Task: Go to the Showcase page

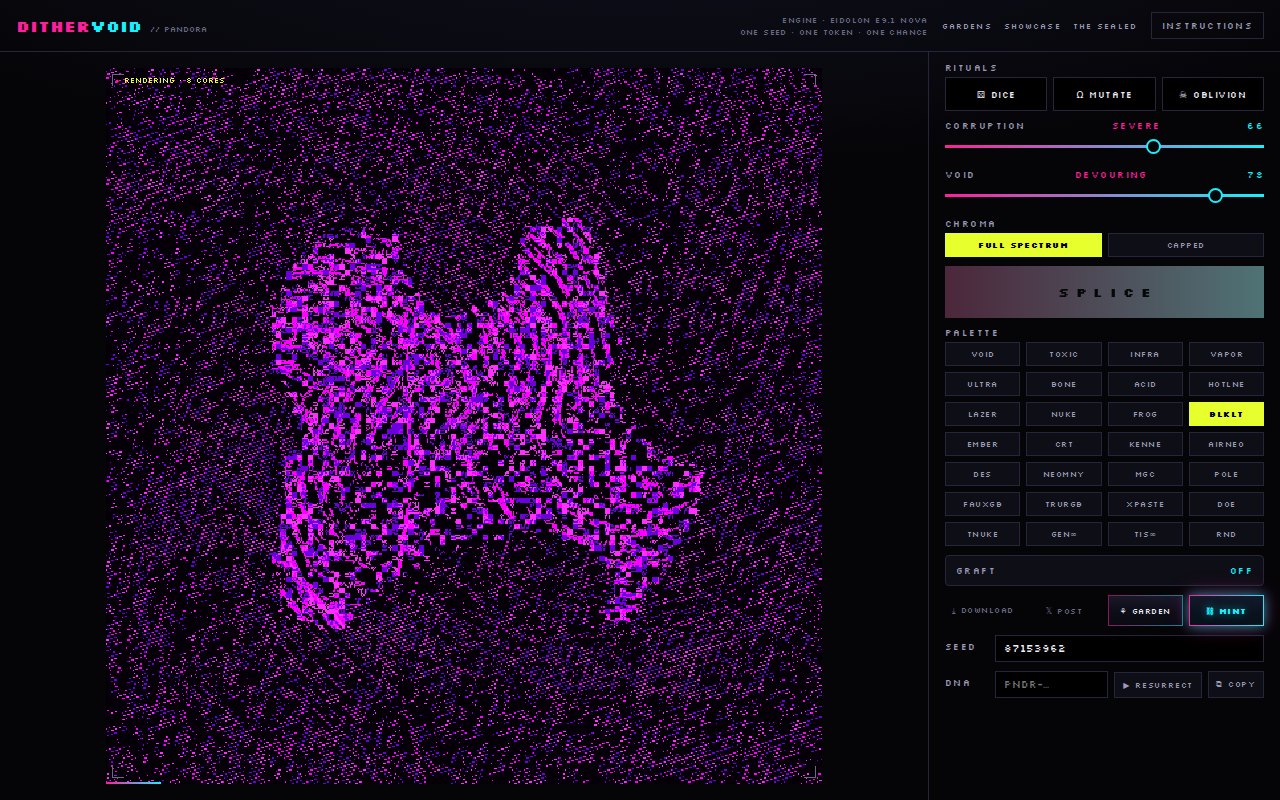Action: 1033,26
